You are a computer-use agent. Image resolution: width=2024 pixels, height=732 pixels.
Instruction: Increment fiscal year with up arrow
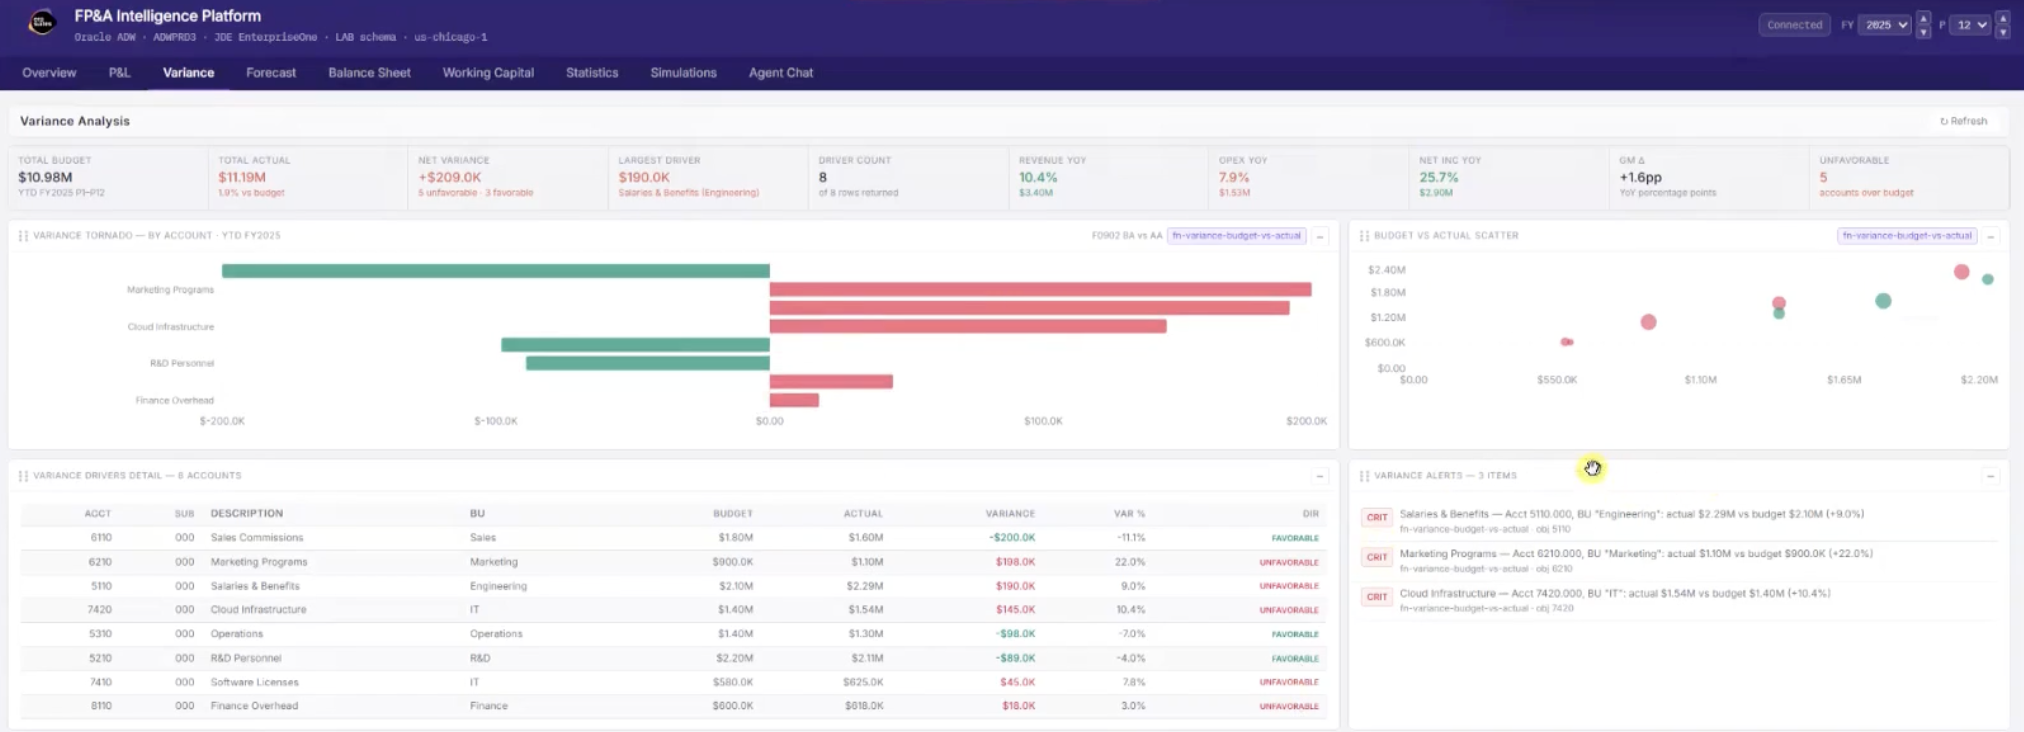[x=1923, y=19]
